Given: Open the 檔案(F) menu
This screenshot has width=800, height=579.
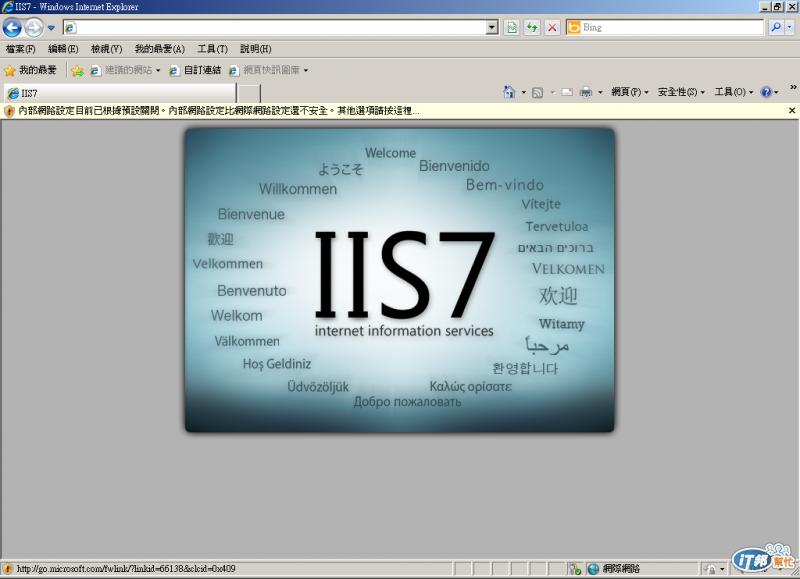Looking at the screenshot, I should click(x=20, y=49).
